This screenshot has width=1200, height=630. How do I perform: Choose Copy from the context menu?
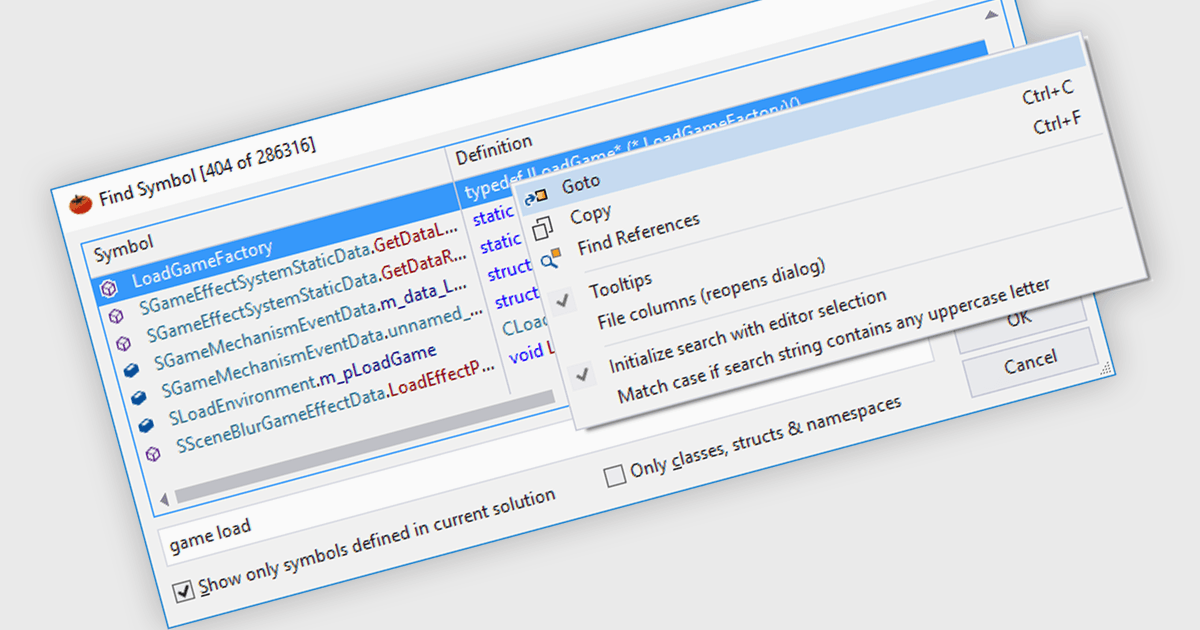590,214
